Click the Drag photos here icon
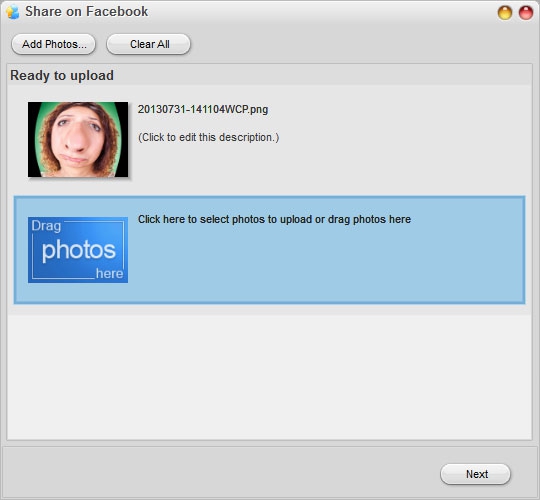Screen dimensions: 540x500 78,250
